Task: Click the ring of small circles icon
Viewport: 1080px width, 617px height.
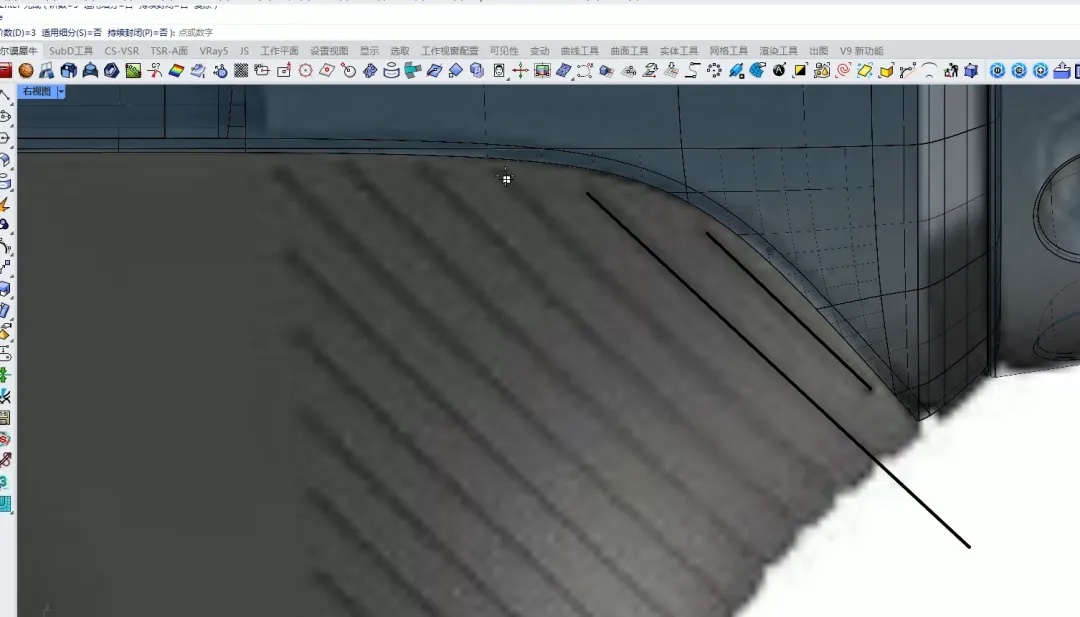Action: click(714, 70)
